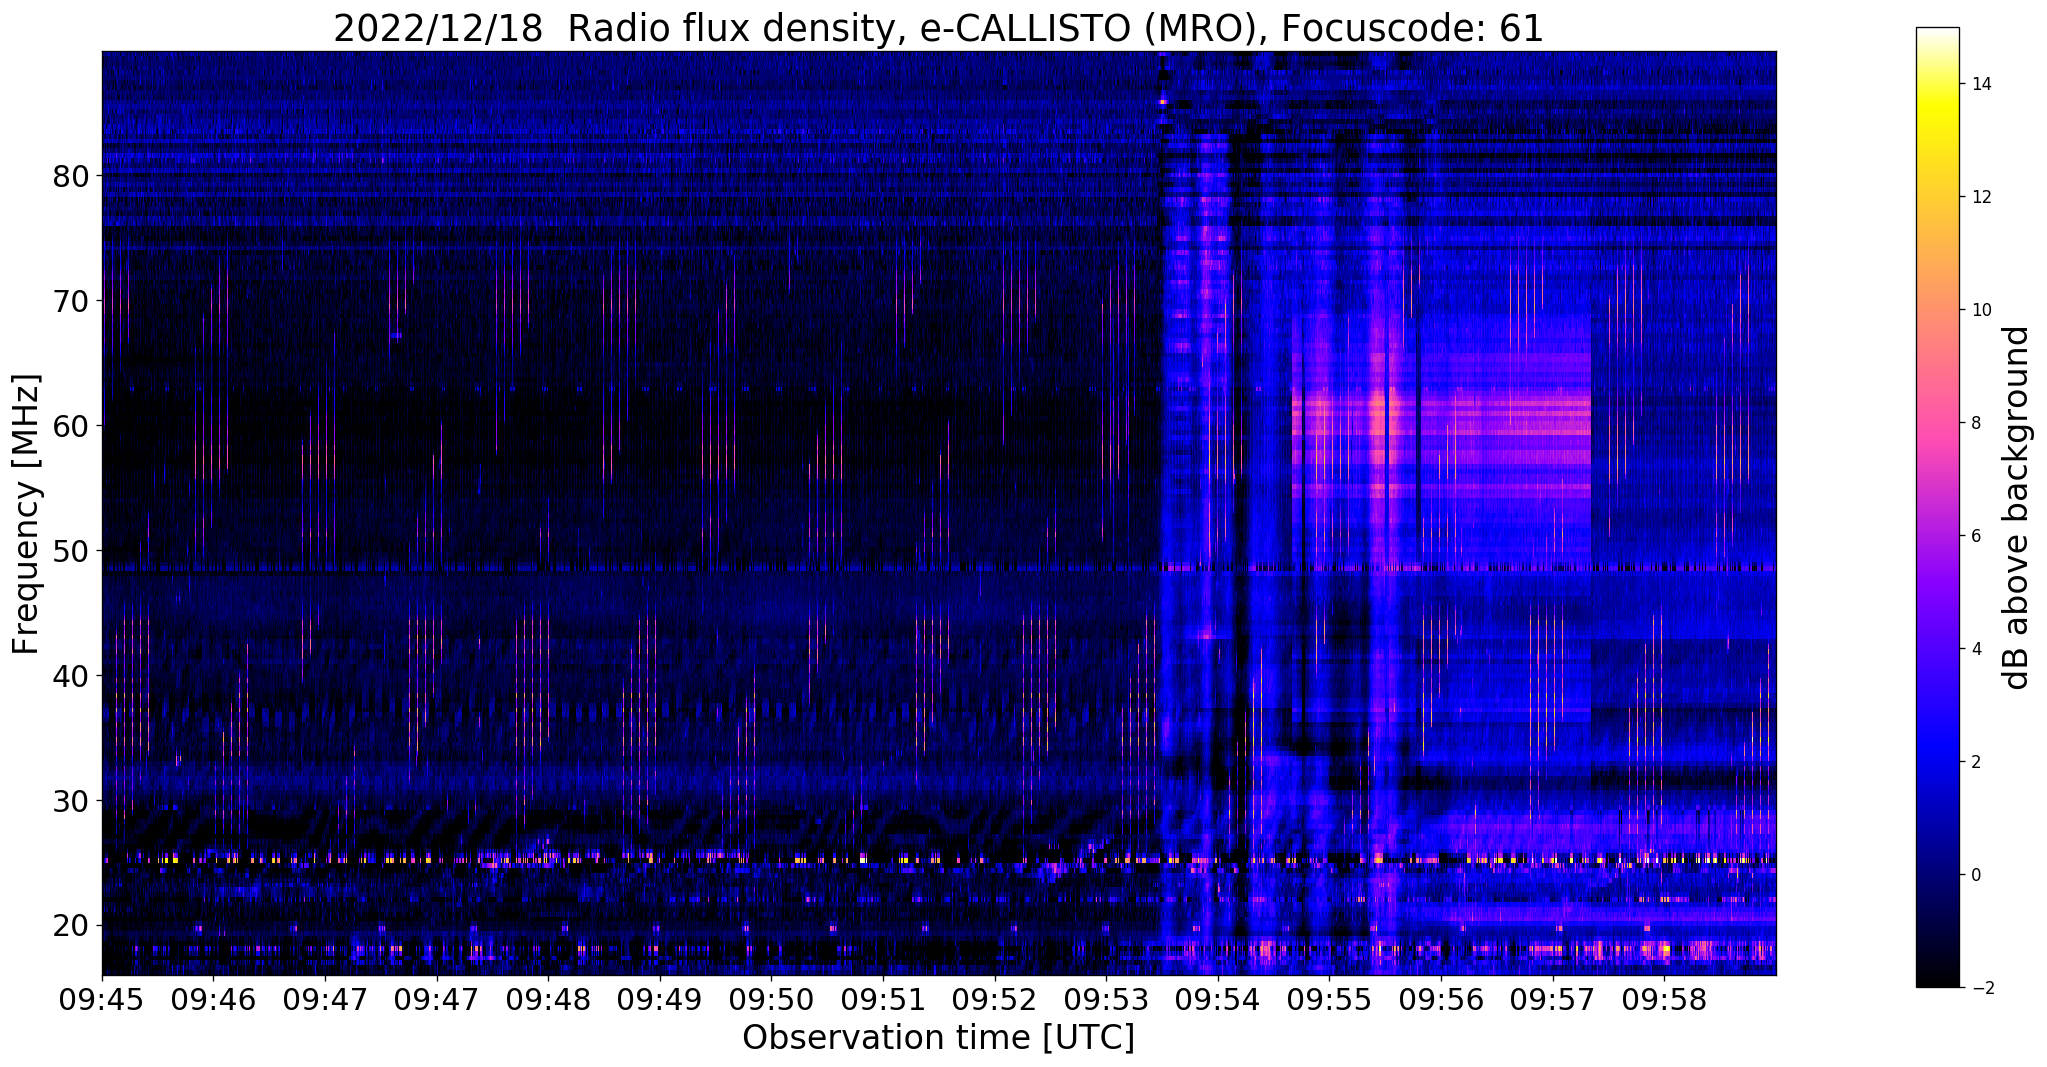Click the plot title mentioning e-CALLISTO (MRO)
Image resolution: width=2047 pixels, height=1067 pixels.
938,28
